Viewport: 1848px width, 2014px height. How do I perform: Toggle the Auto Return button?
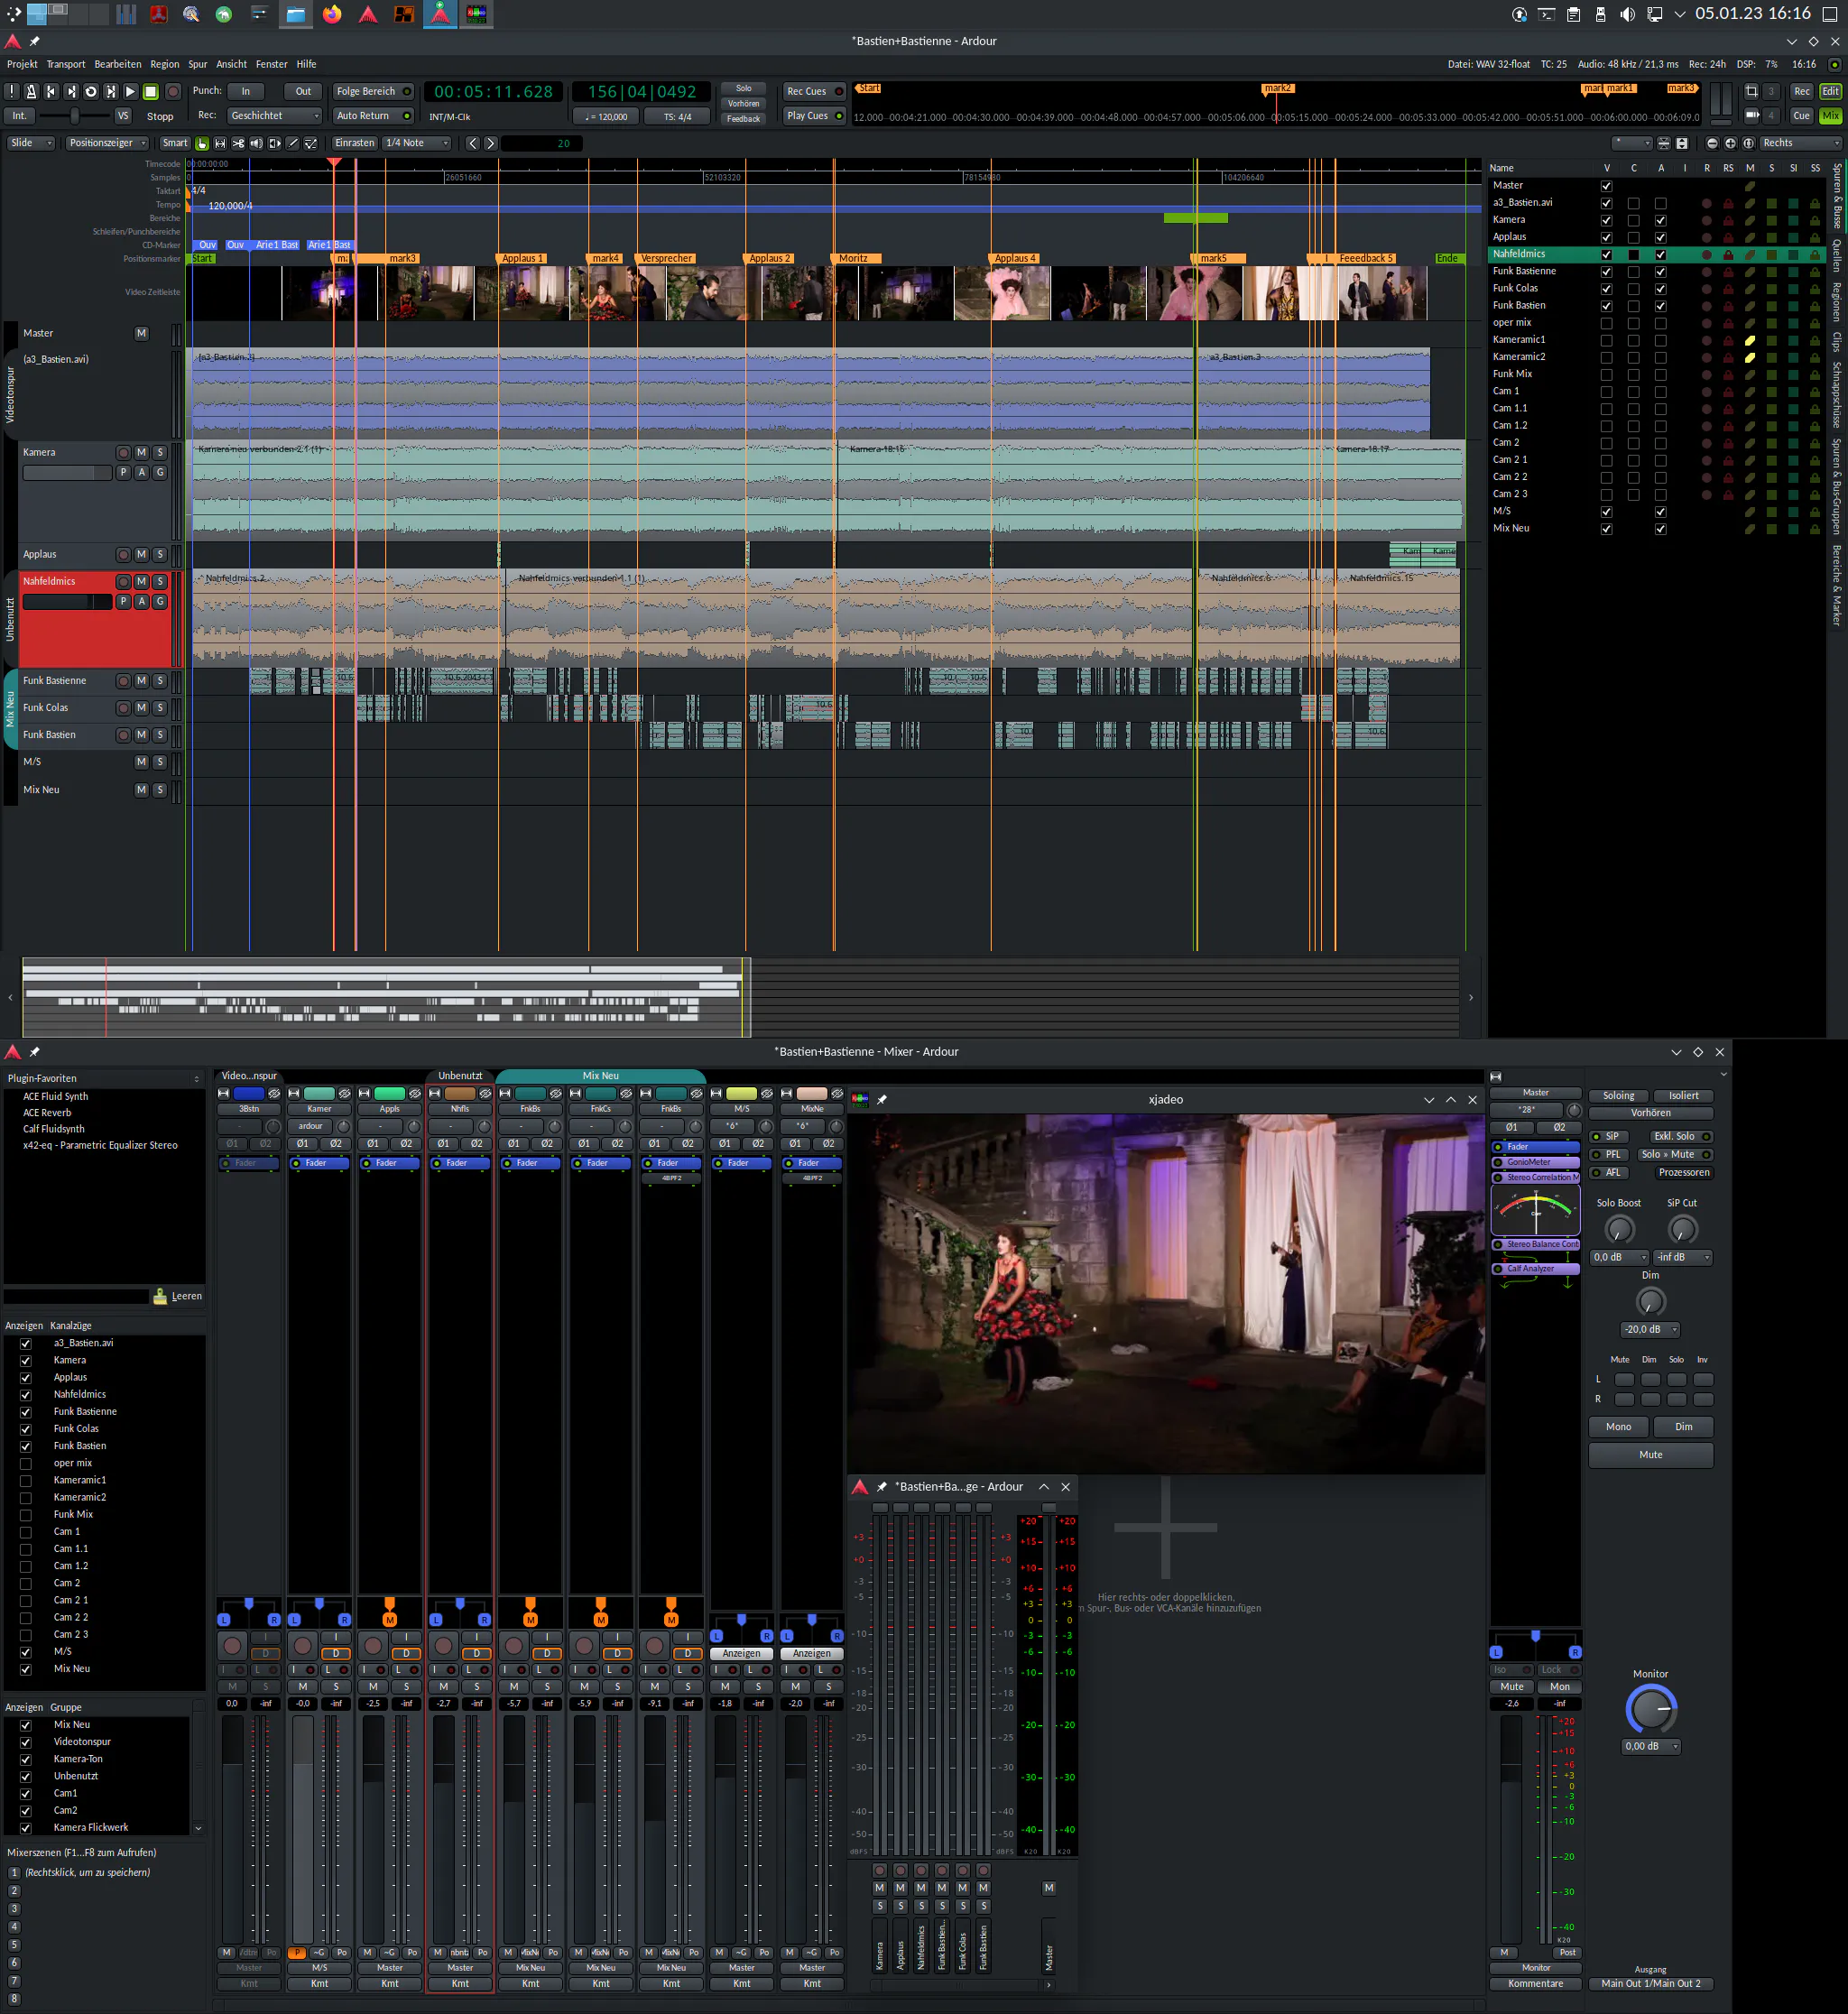[372, 116]
